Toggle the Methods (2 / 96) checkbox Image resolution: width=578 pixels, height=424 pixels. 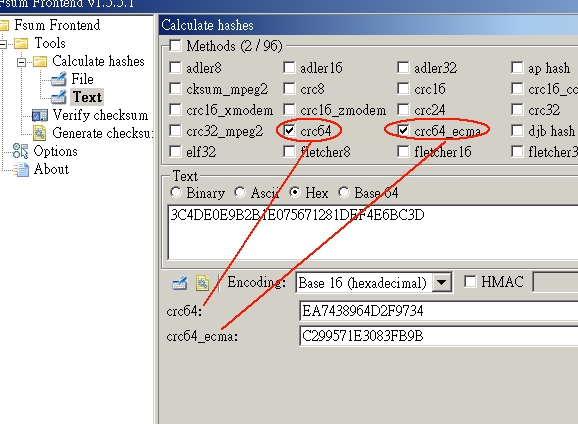[175, 46]
